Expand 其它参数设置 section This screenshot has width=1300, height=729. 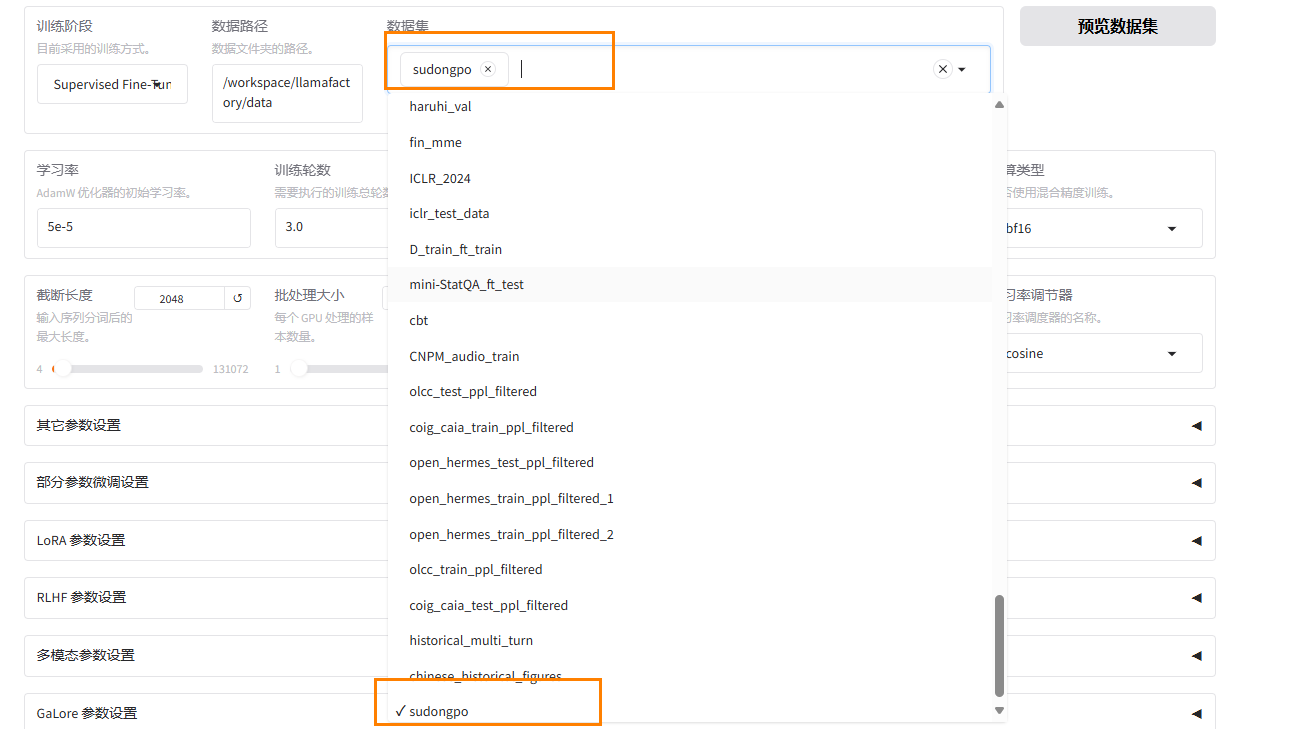pyautogui.click(x=200, y=425)
